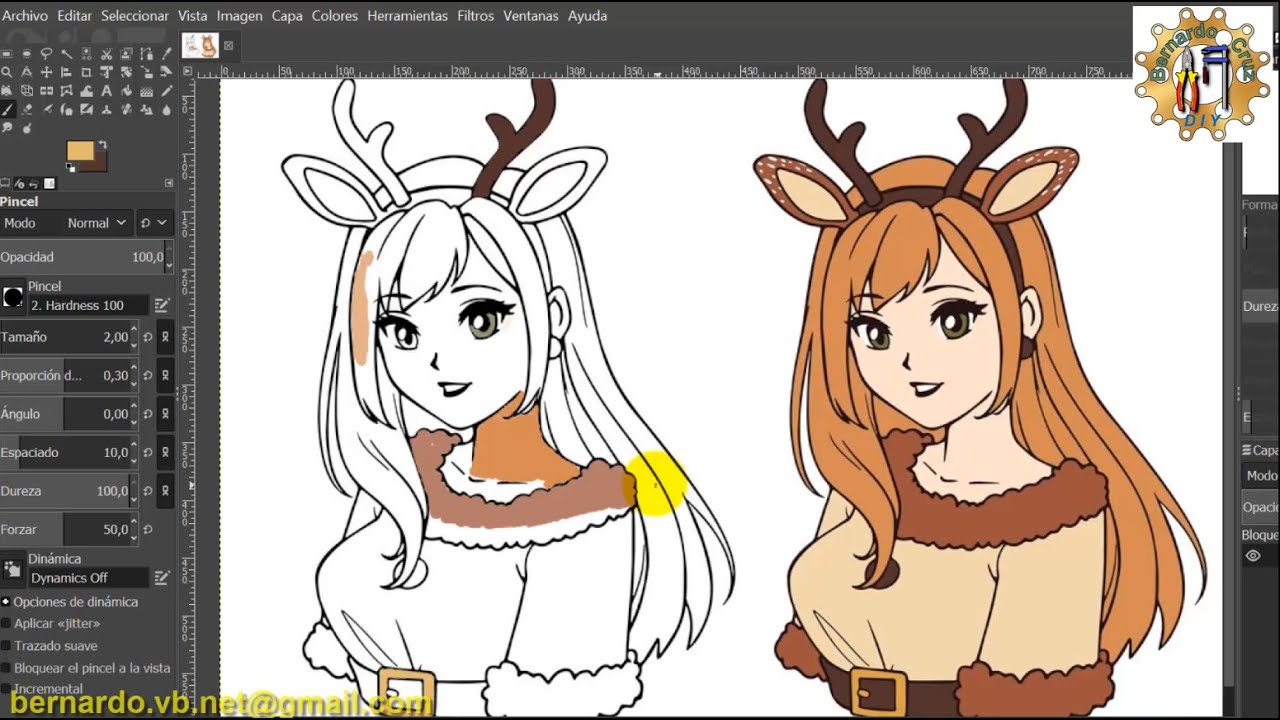Select the Rectangle Select tool
Screen dimensions: 1280x720
coord(7,53)
